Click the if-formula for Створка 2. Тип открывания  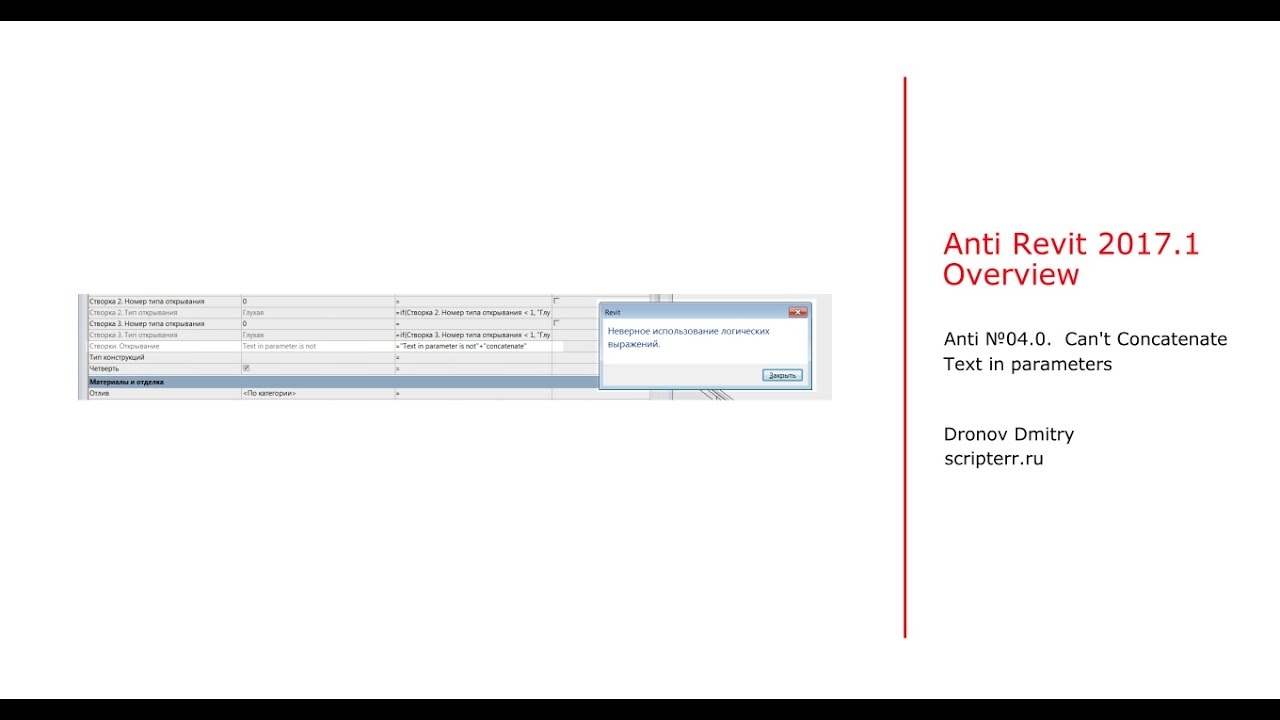pos(472,312)
